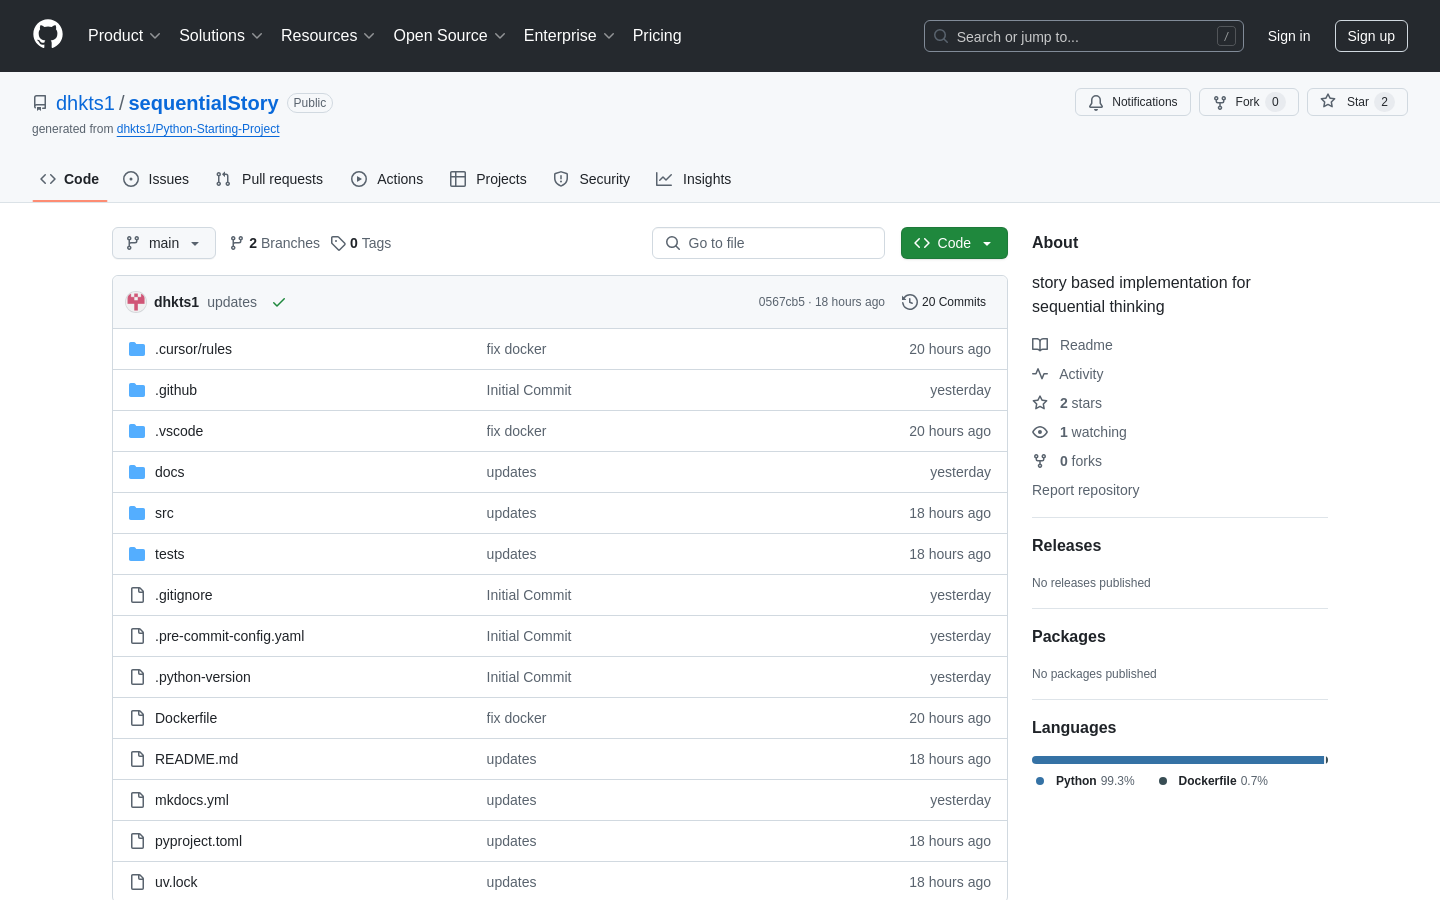
Task: Expand the Resources menu
Action: [328, 36]
